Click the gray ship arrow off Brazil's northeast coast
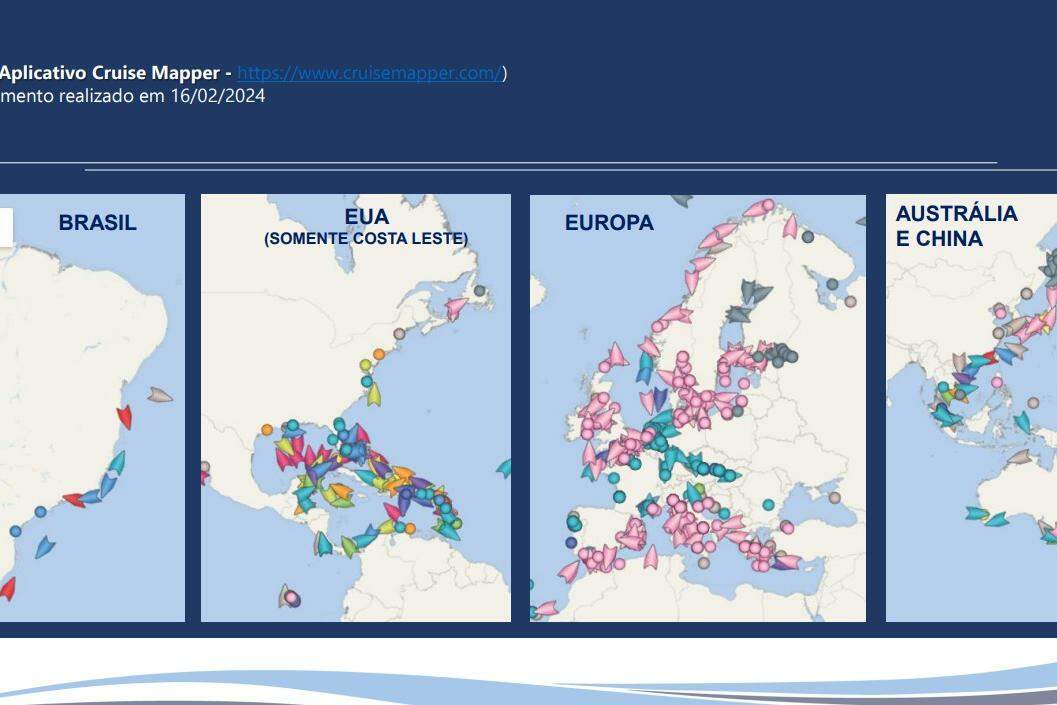Screen dimensions: 1057x705 click(x=160, y=395)
